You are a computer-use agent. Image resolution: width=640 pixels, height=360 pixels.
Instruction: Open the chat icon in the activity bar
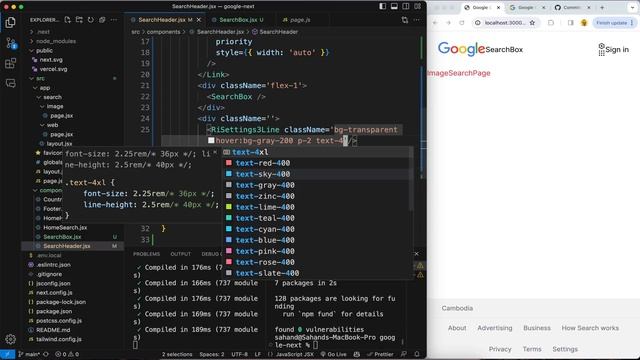coord(11,83)
